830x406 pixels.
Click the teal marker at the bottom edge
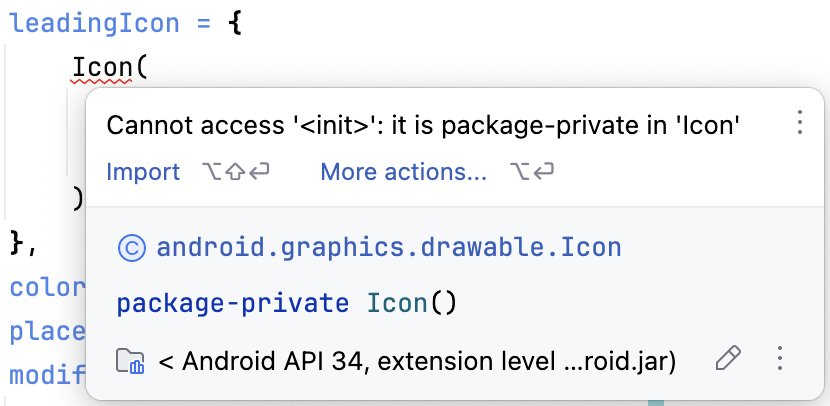coord(656,402)
